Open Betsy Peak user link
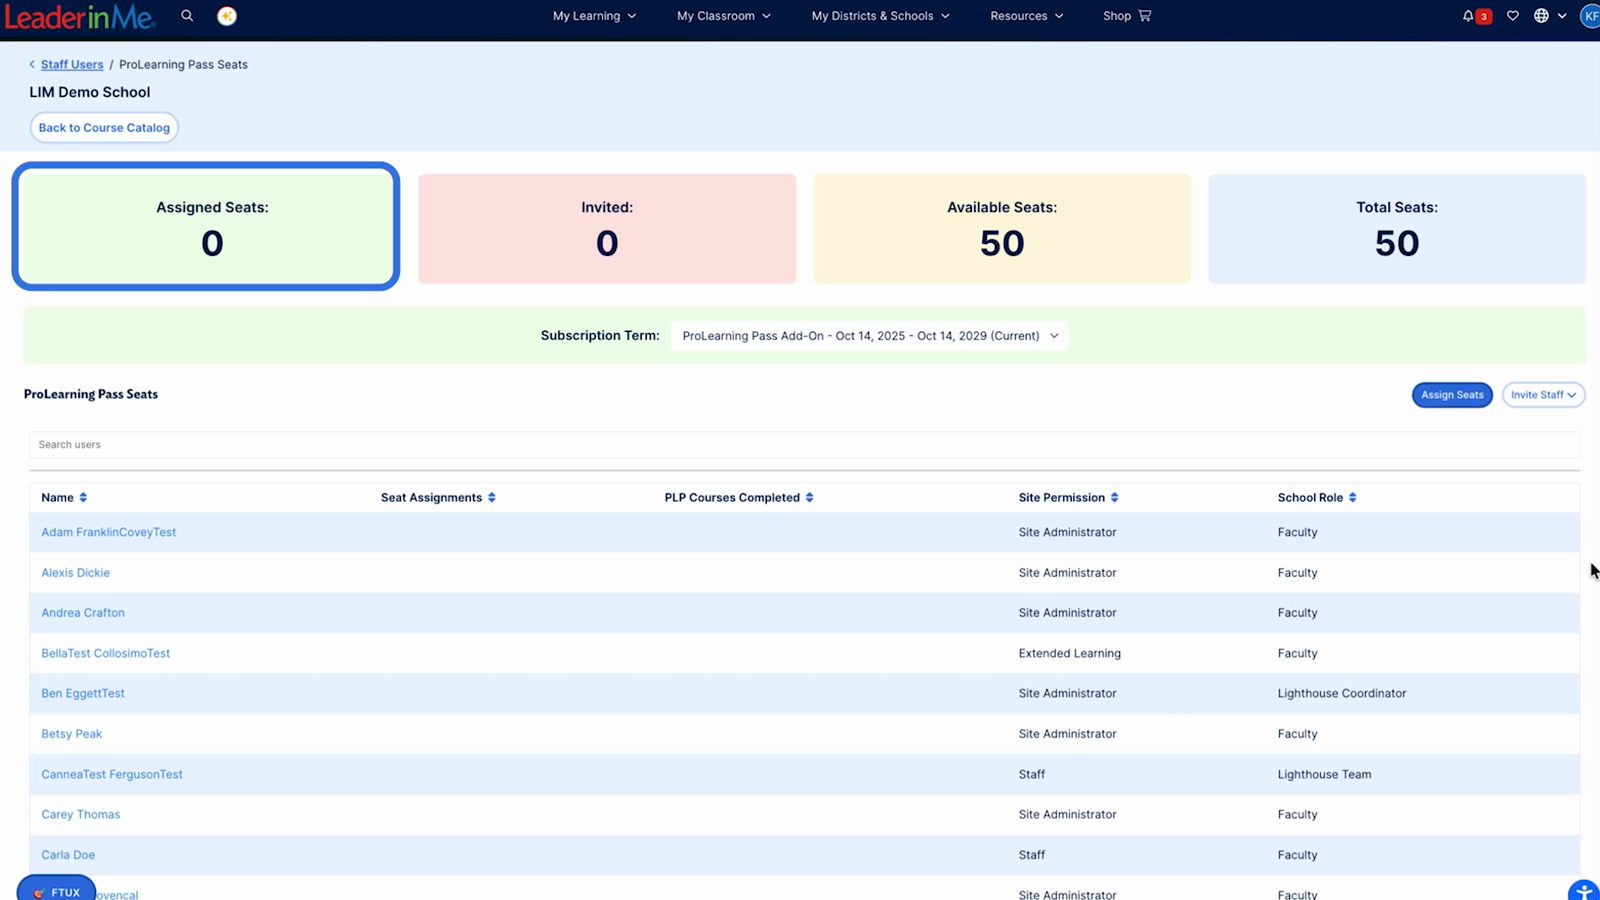This screenshot has height=900, width=1600. coord(71,734)
